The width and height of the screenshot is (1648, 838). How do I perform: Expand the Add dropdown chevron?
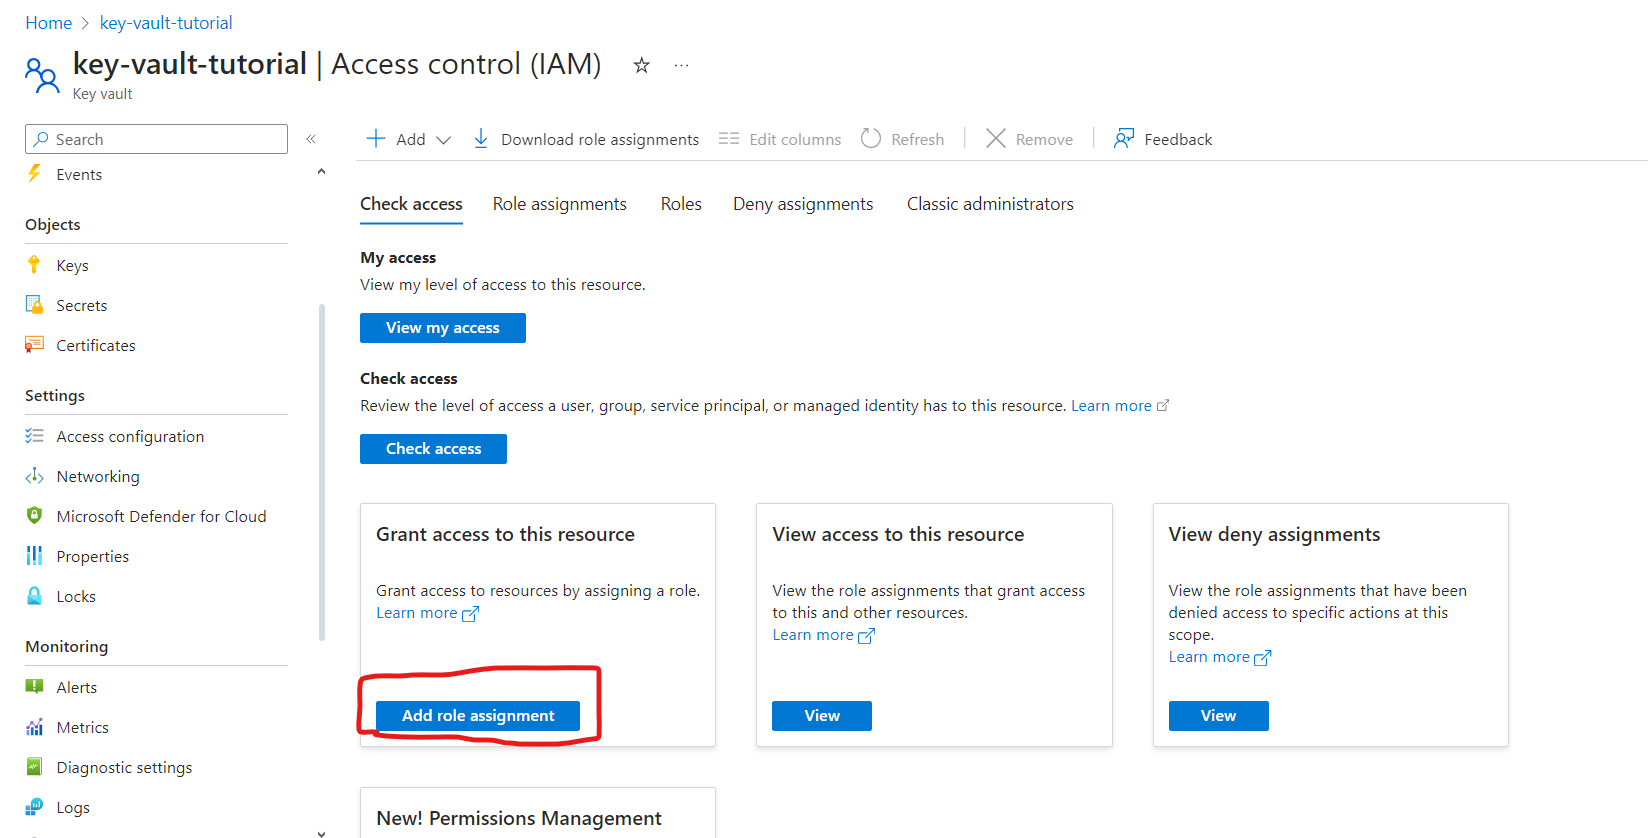point(443,140)
